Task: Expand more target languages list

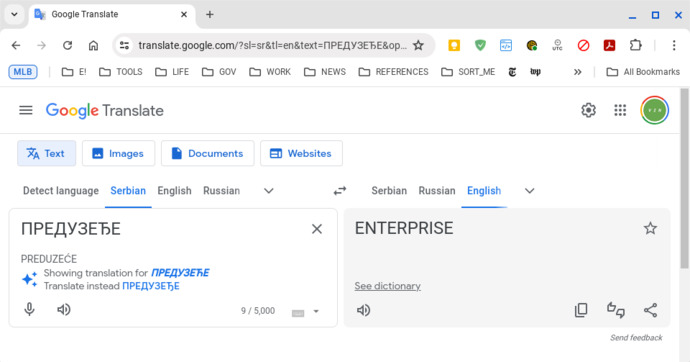Action: [x=529, y=191]
